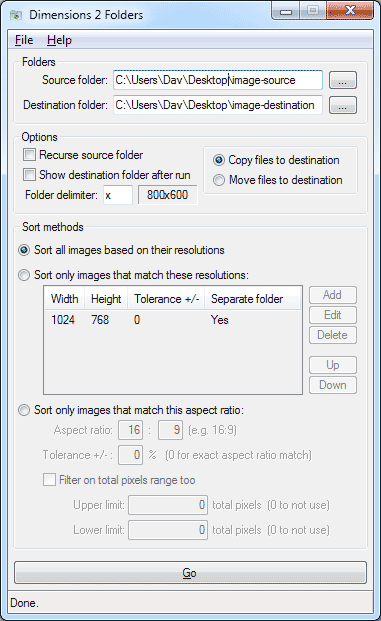Click the Height column header
The image size is (381, 621).
pyautogui.click(x=106, y=299)
